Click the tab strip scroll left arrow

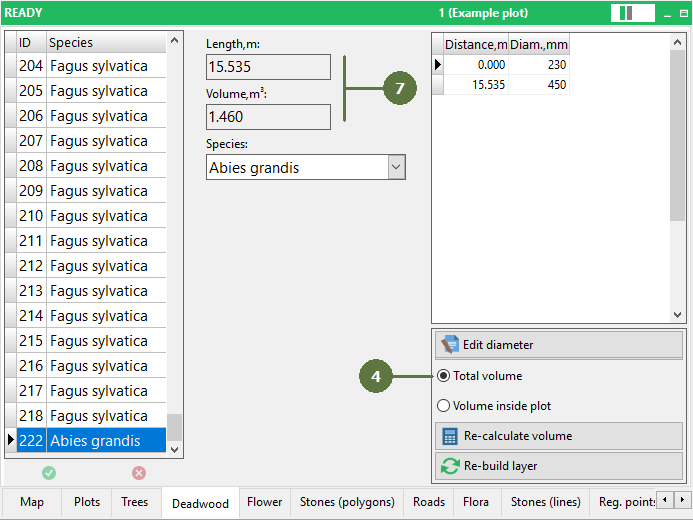(665, 500)
